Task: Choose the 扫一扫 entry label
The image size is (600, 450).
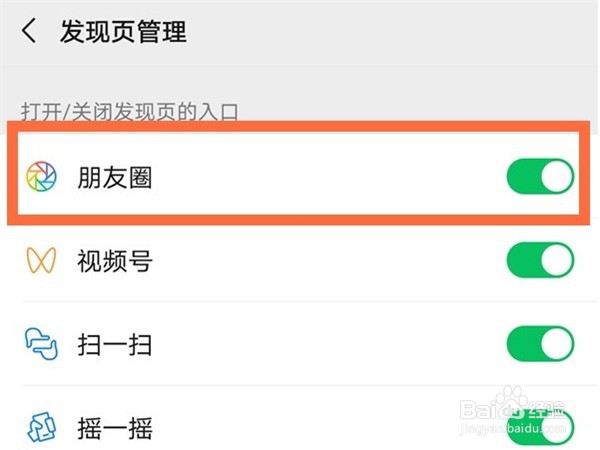Action: click(x=114, y=345)
